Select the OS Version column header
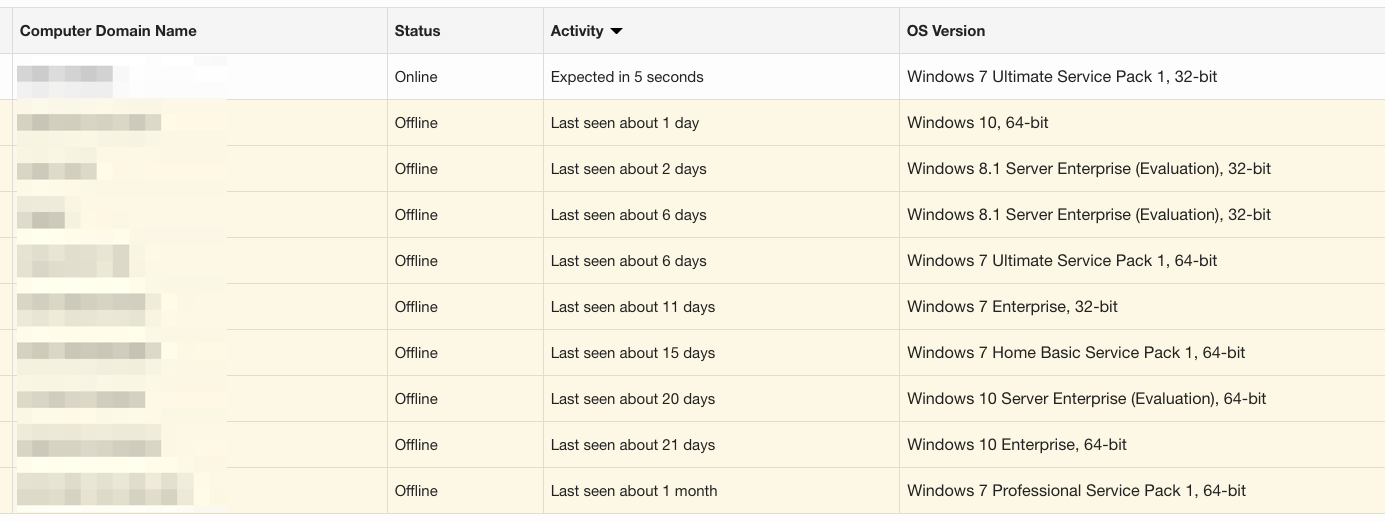 click(945, 31)
